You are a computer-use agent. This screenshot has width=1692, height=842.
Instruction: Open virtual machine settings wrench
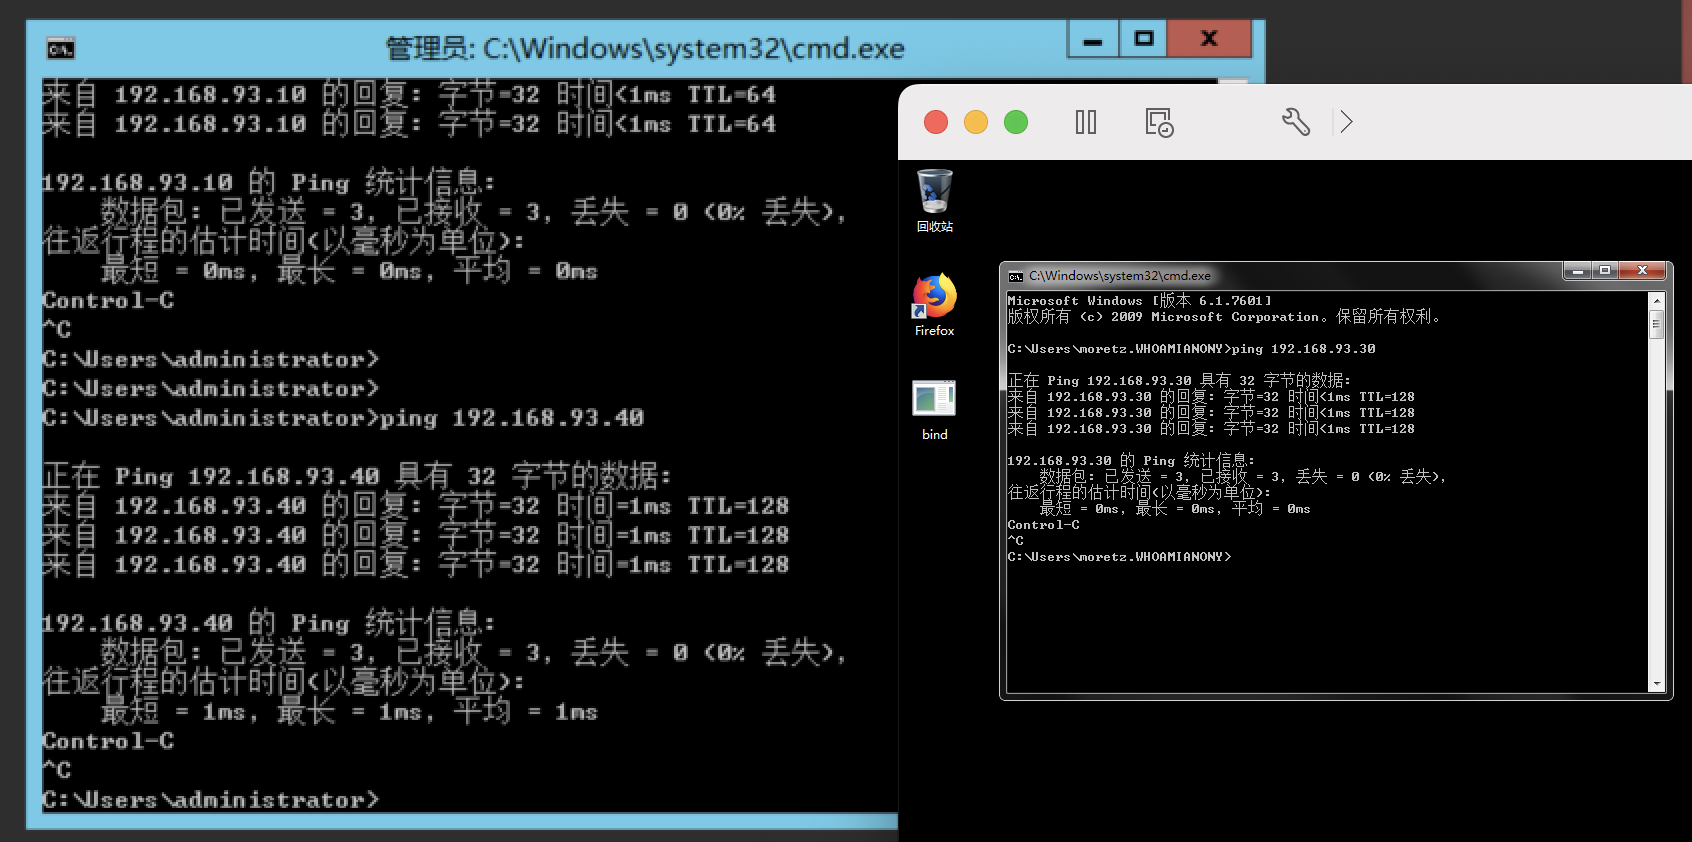(x=1295, y=122)
